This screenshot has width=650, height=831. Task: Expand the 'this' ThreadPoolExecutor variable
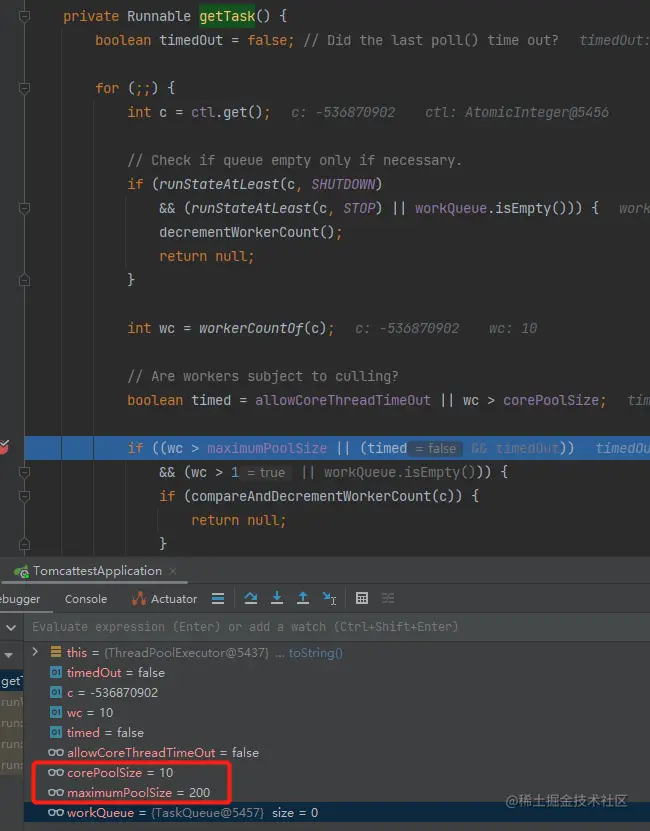(36, 652)
